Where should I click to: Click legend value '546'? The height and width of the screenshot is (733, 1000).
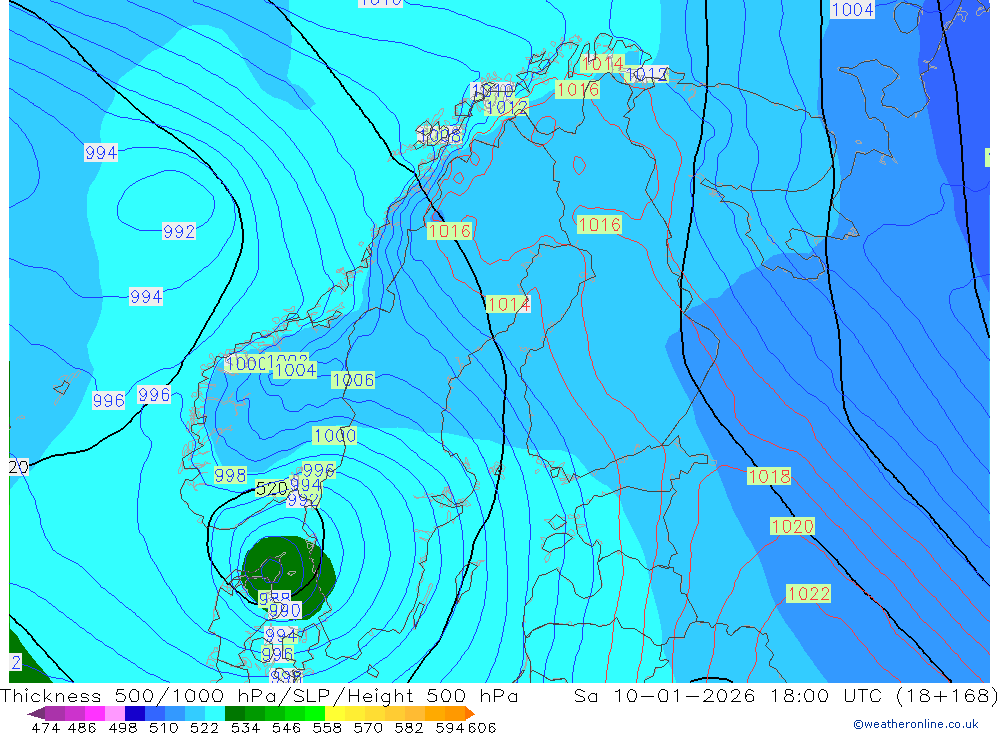pyautogui.click(x=286, y=727)
